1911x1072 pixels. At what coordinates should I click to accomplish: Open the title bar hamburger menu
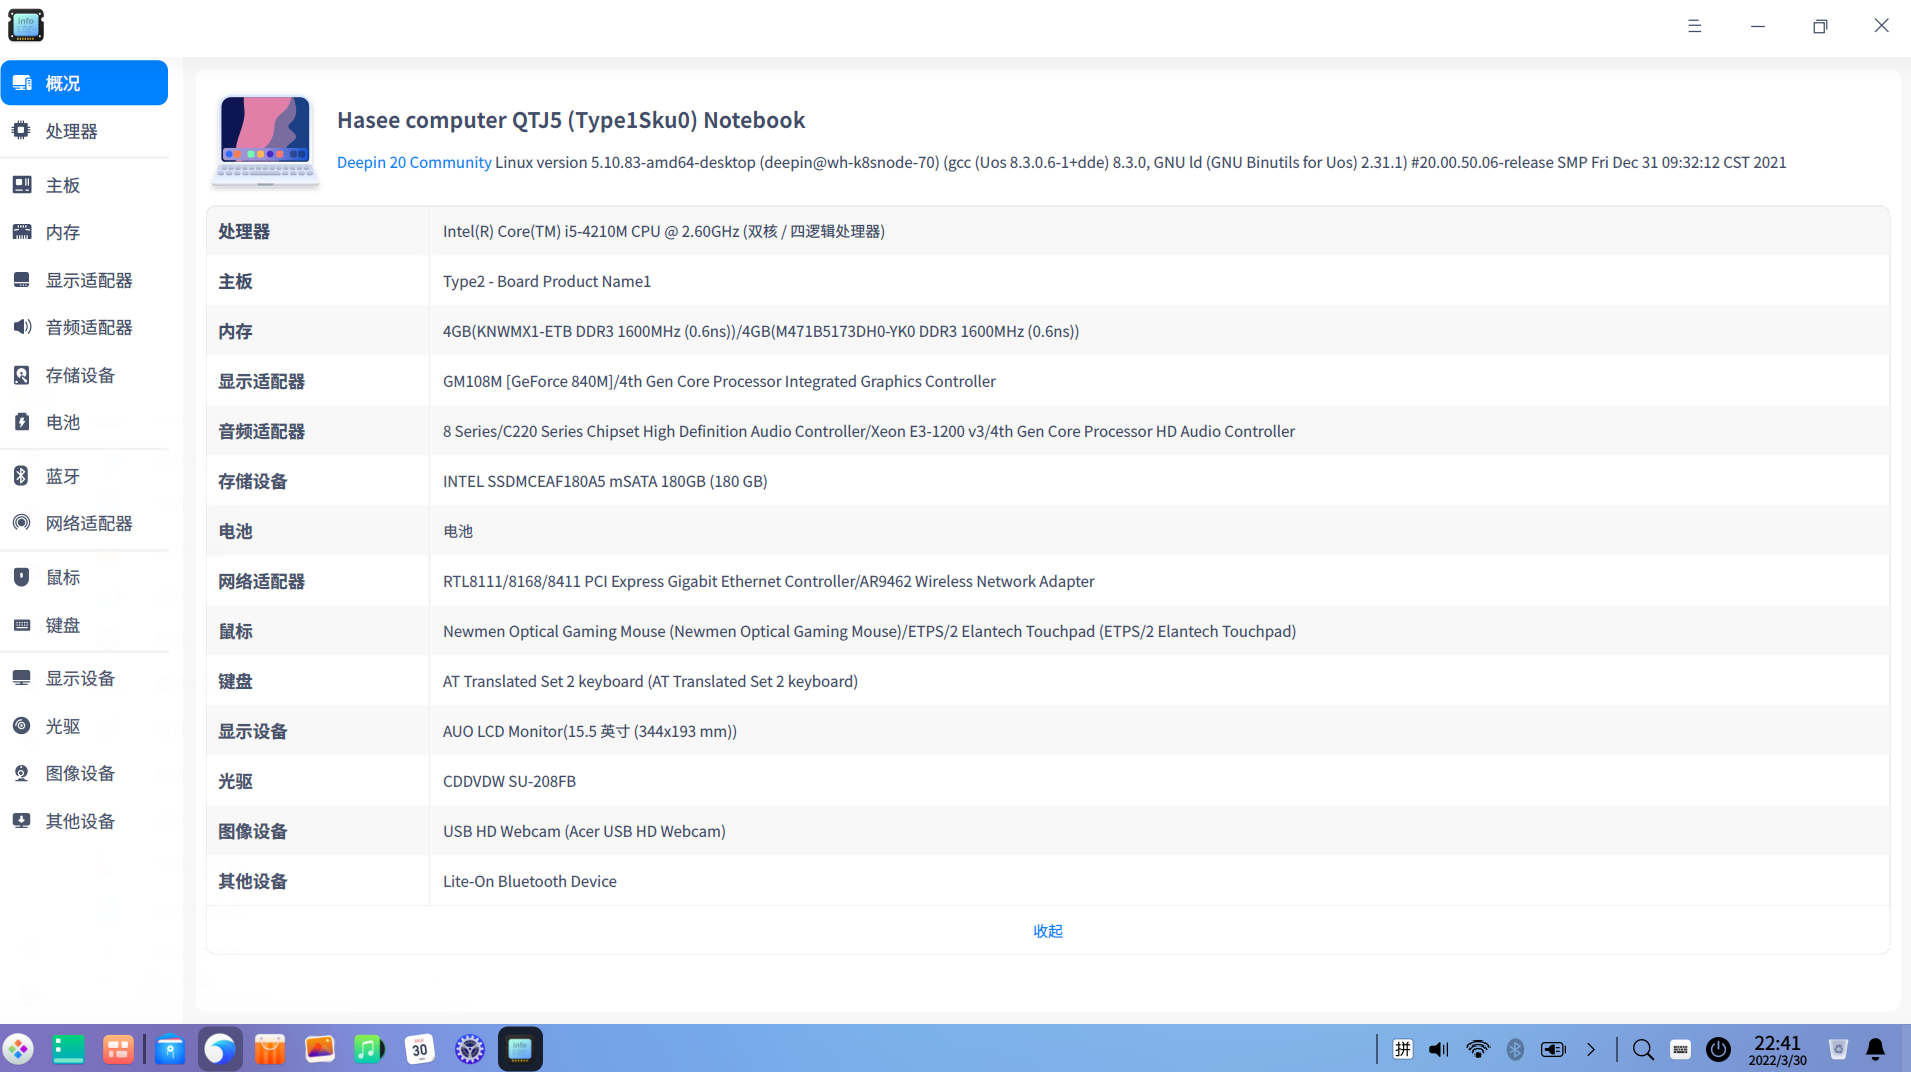(x=1694, y=26)
